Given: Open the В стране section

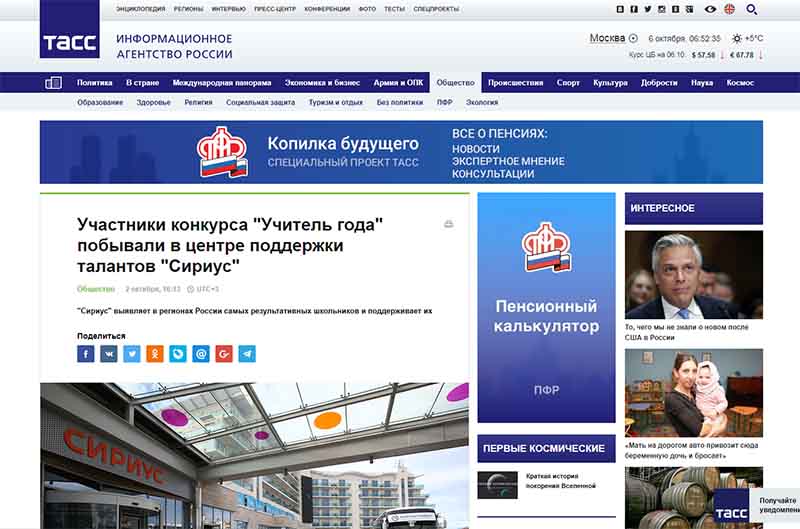Looking at the screenshot, I should (142, 83).
